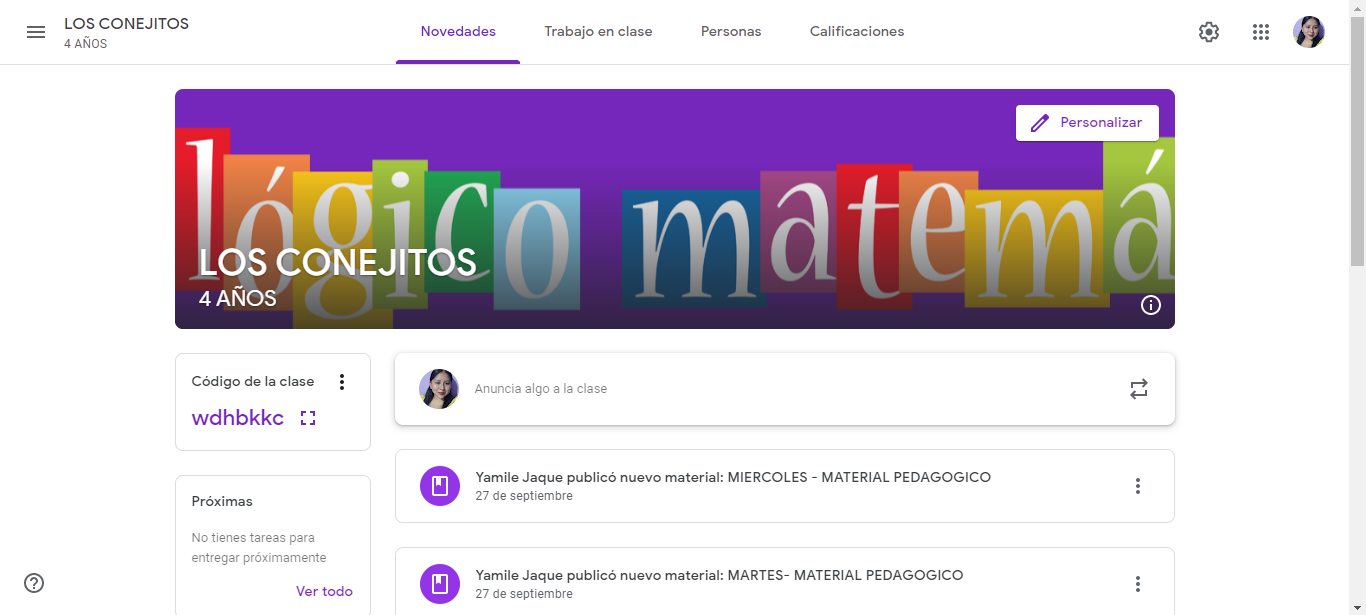Click the LOS CONEJITOS header class name
The image size is (1366, 615).
pos(126,24)
